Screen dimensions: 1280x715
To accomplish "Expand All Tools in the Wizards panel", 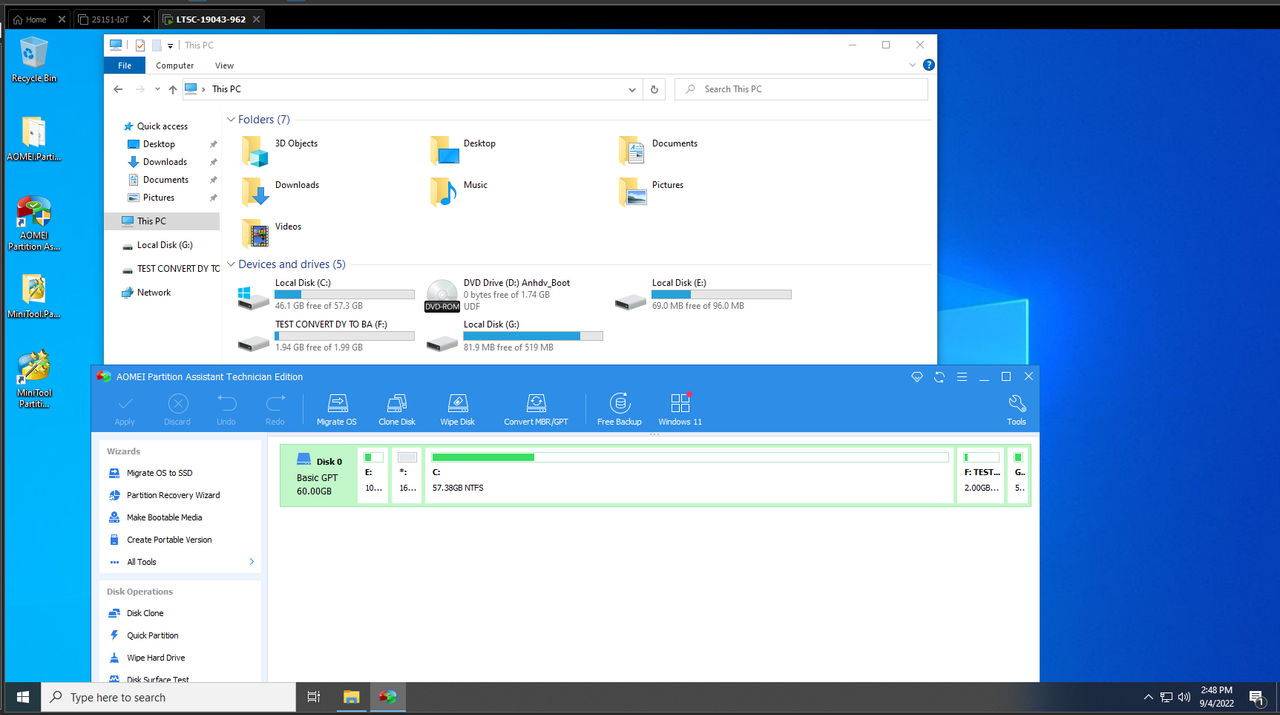I will click(x=181, y=562).
